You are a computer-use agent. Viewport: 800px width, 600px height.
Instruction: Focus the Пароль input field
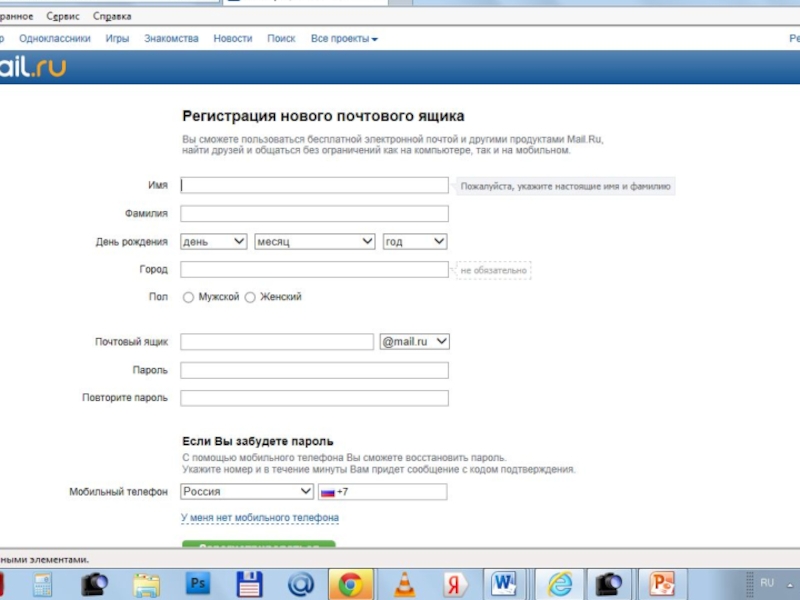pyautogui.click(x=314, y=370)
